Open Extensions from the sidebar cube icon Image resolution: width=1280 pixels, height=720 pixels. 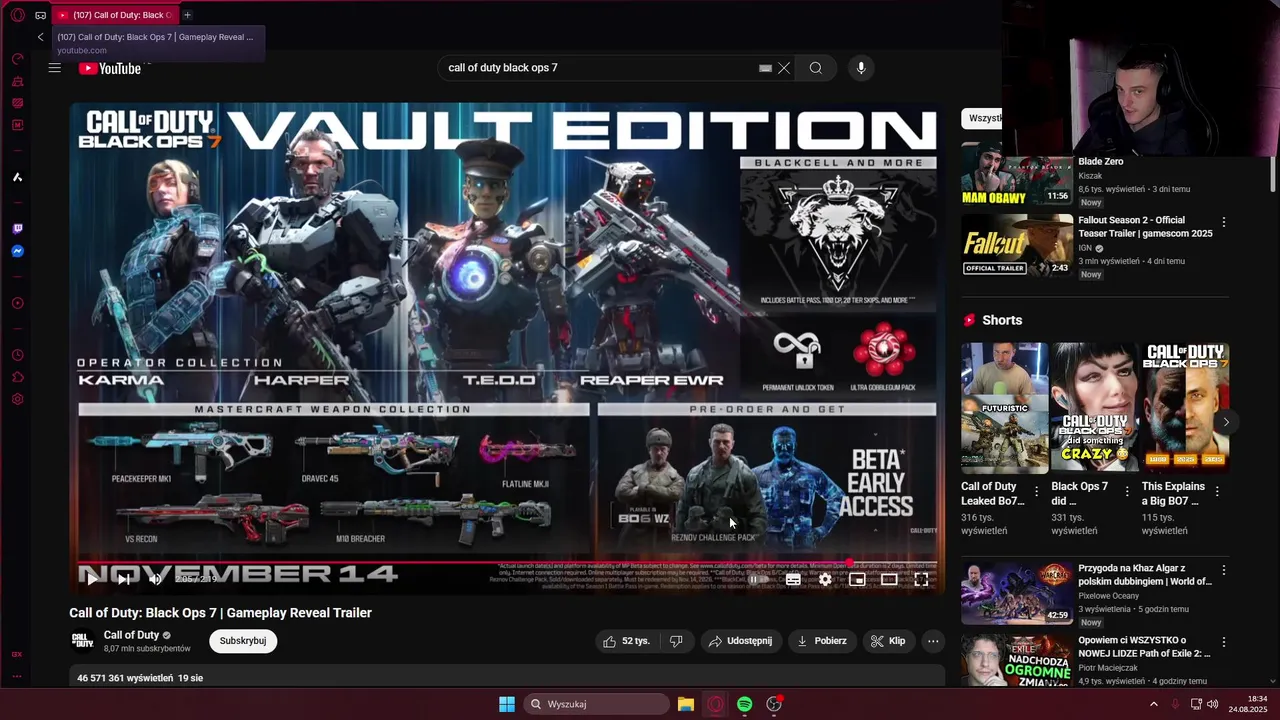click(x=17, y=377)
